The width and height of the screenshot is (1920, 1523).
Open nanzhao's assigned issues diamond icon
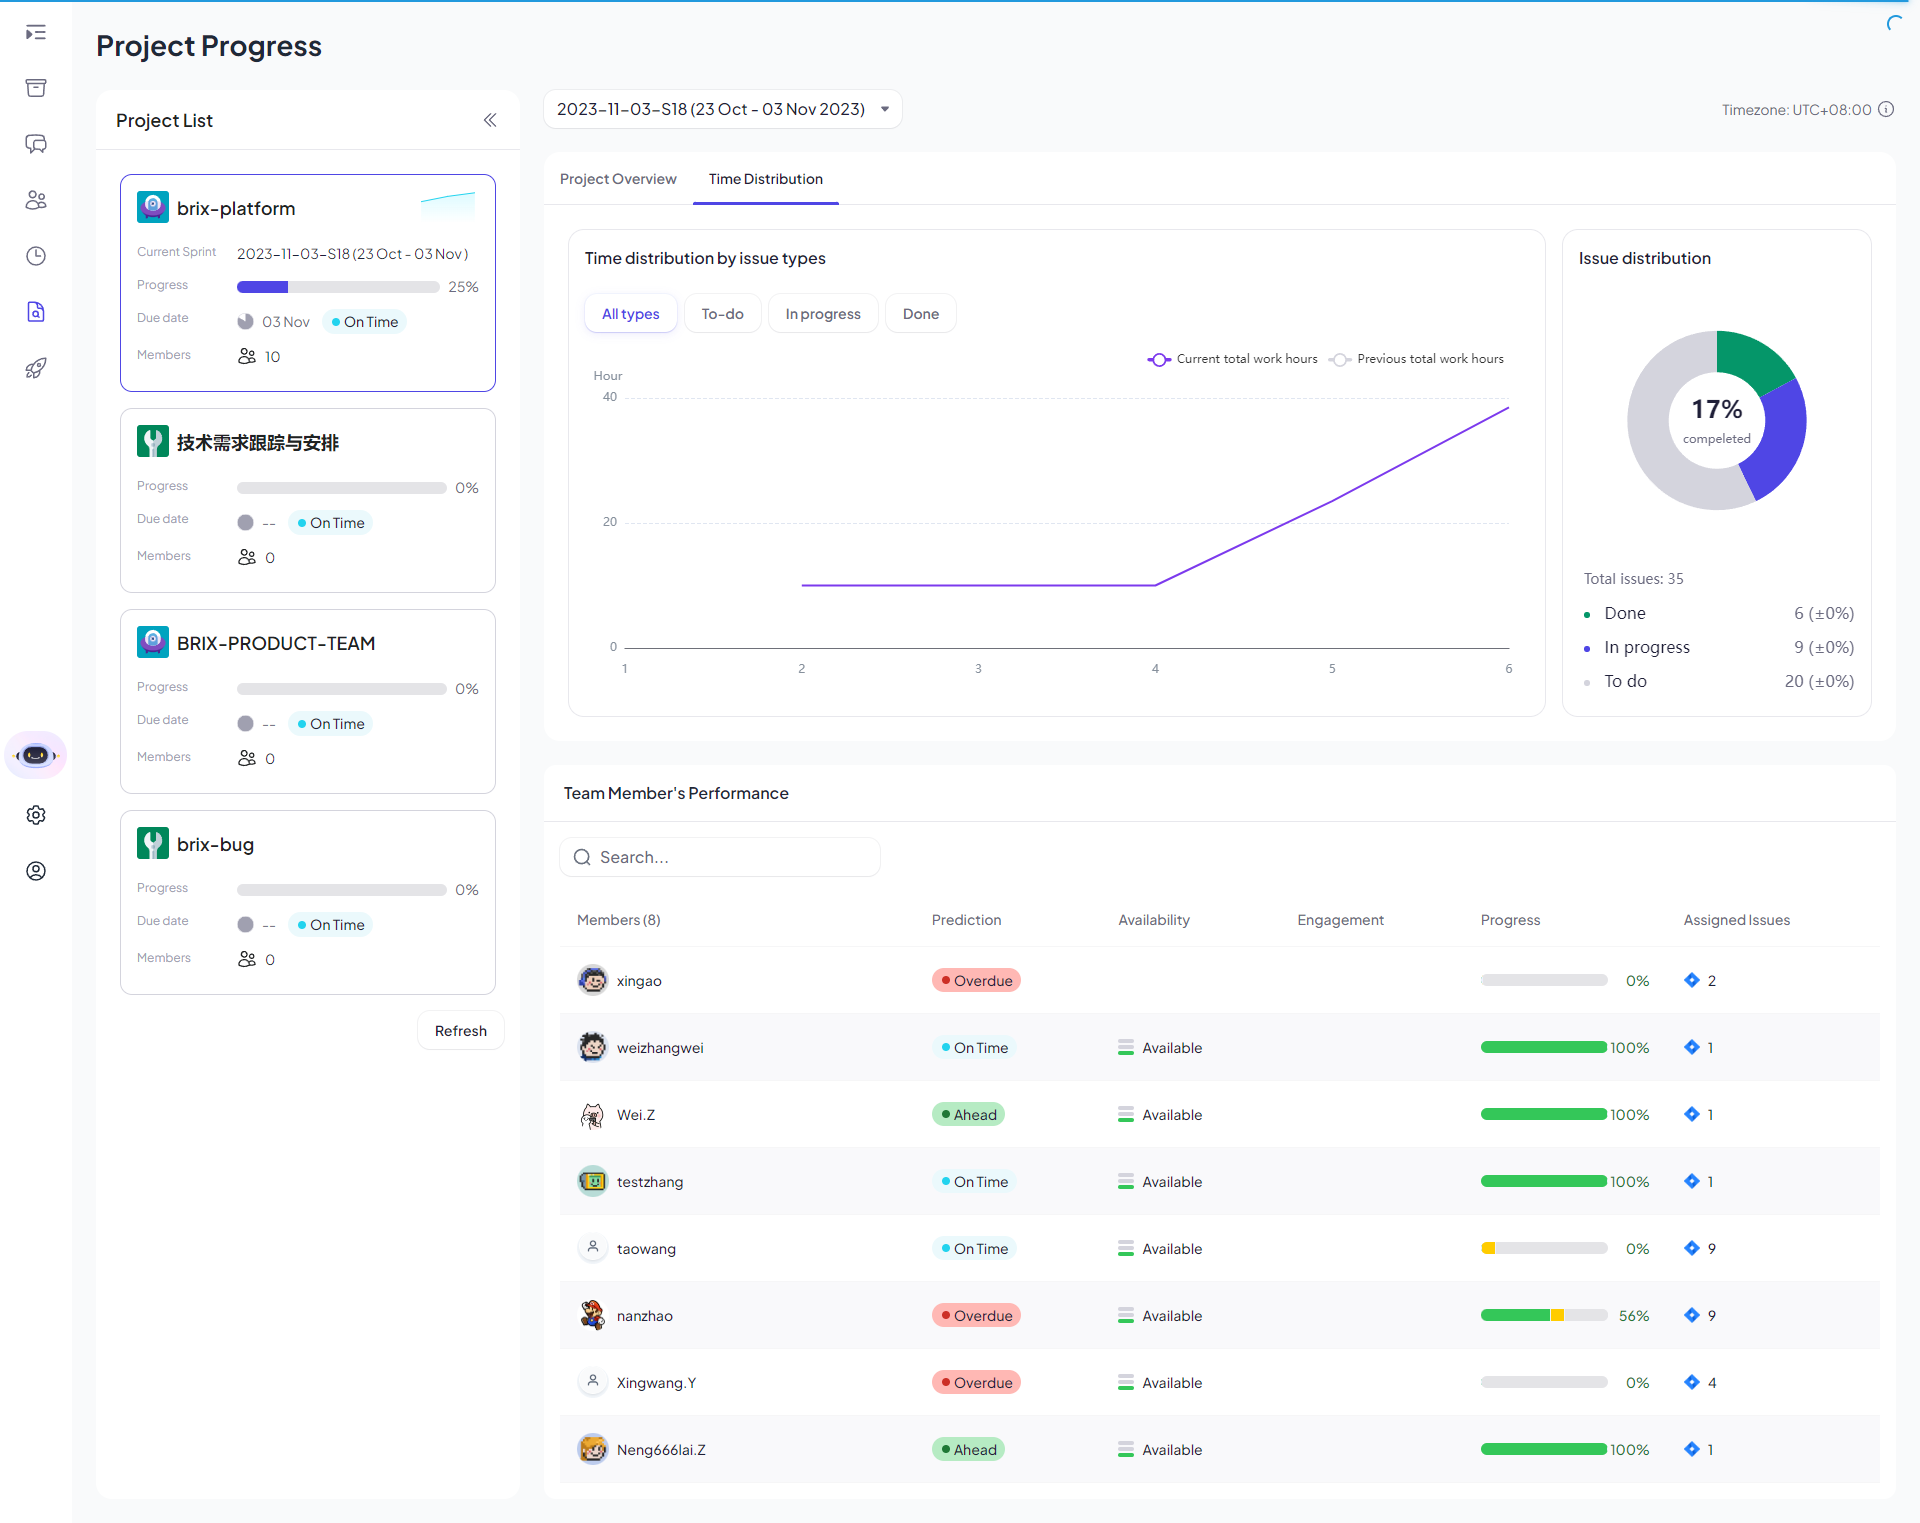coord(1692,1315)
